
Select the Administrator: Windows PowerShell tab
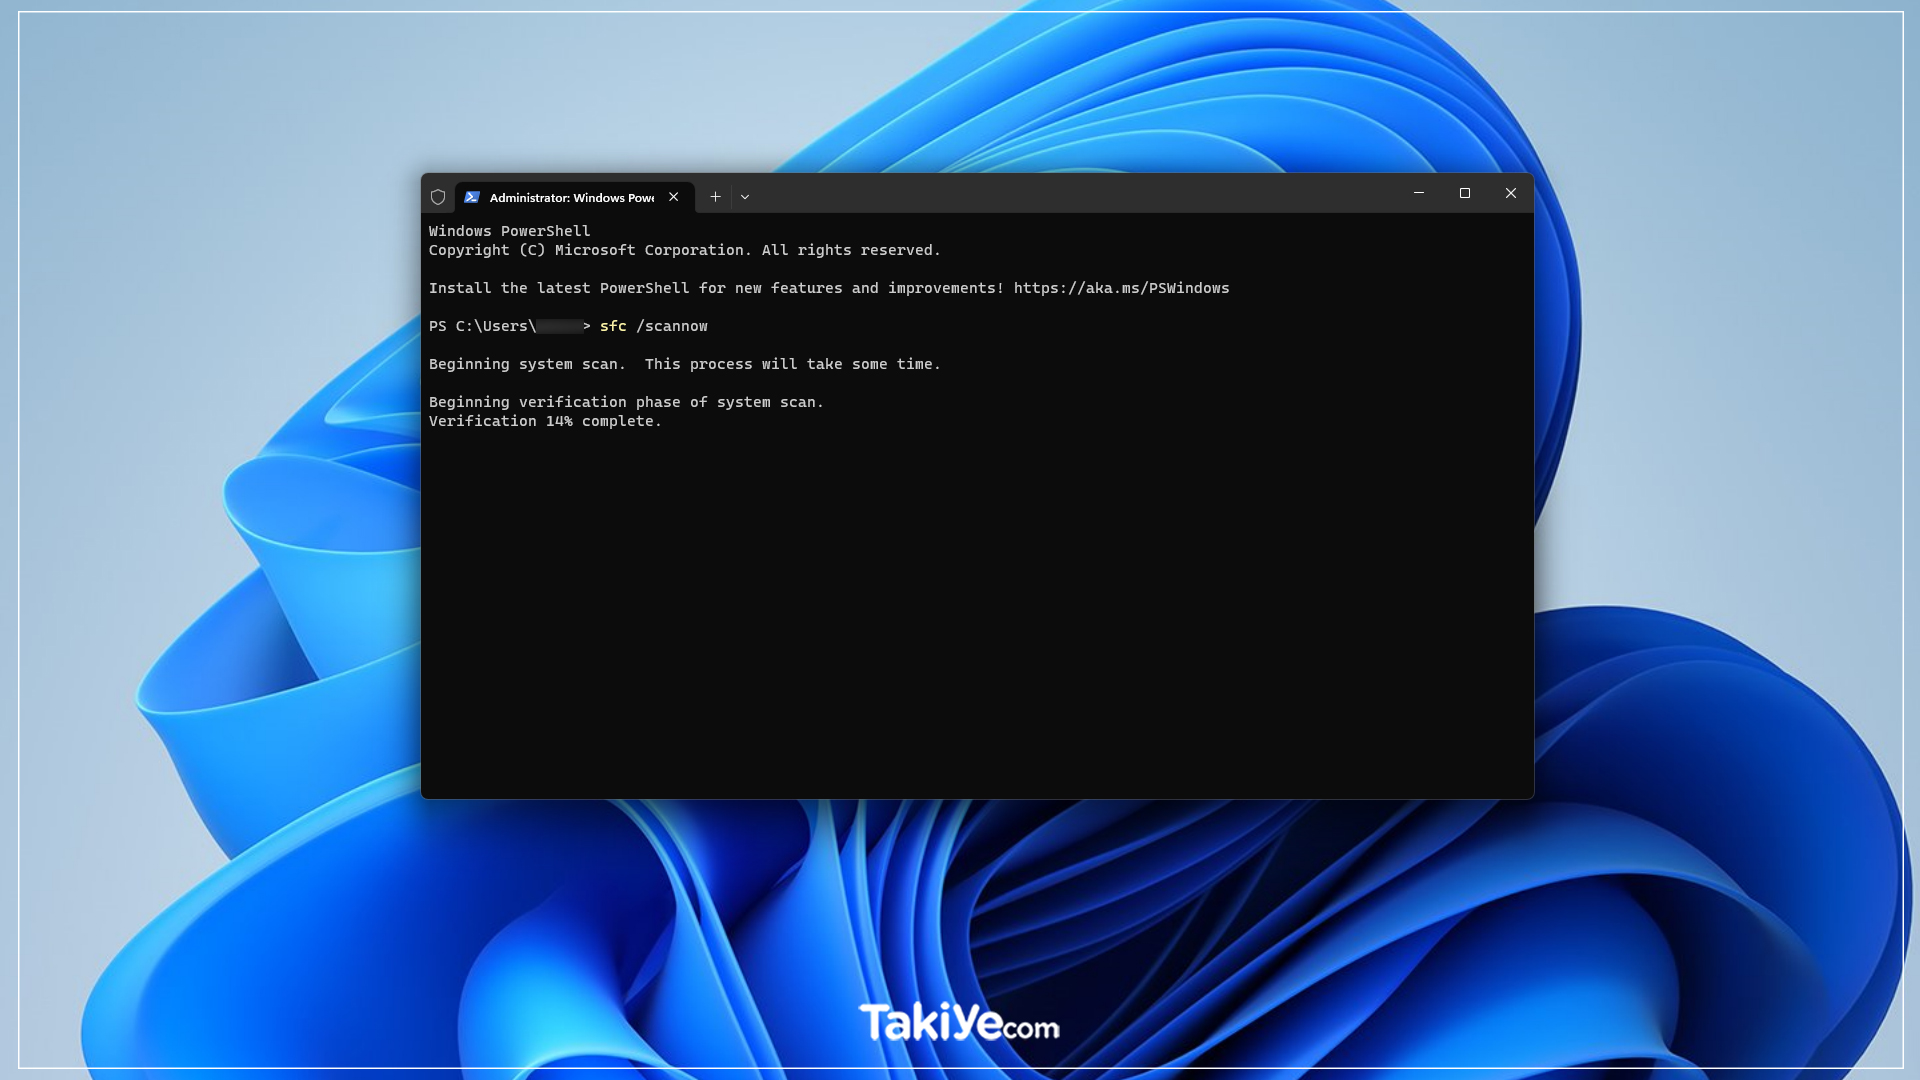574,197
